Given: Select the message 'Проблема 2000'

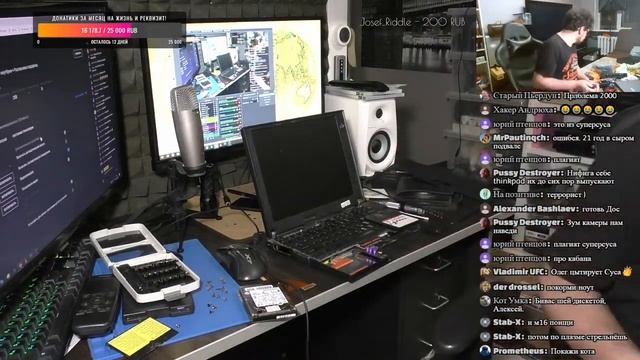Looking at the screenshot, I should point(589,96).
